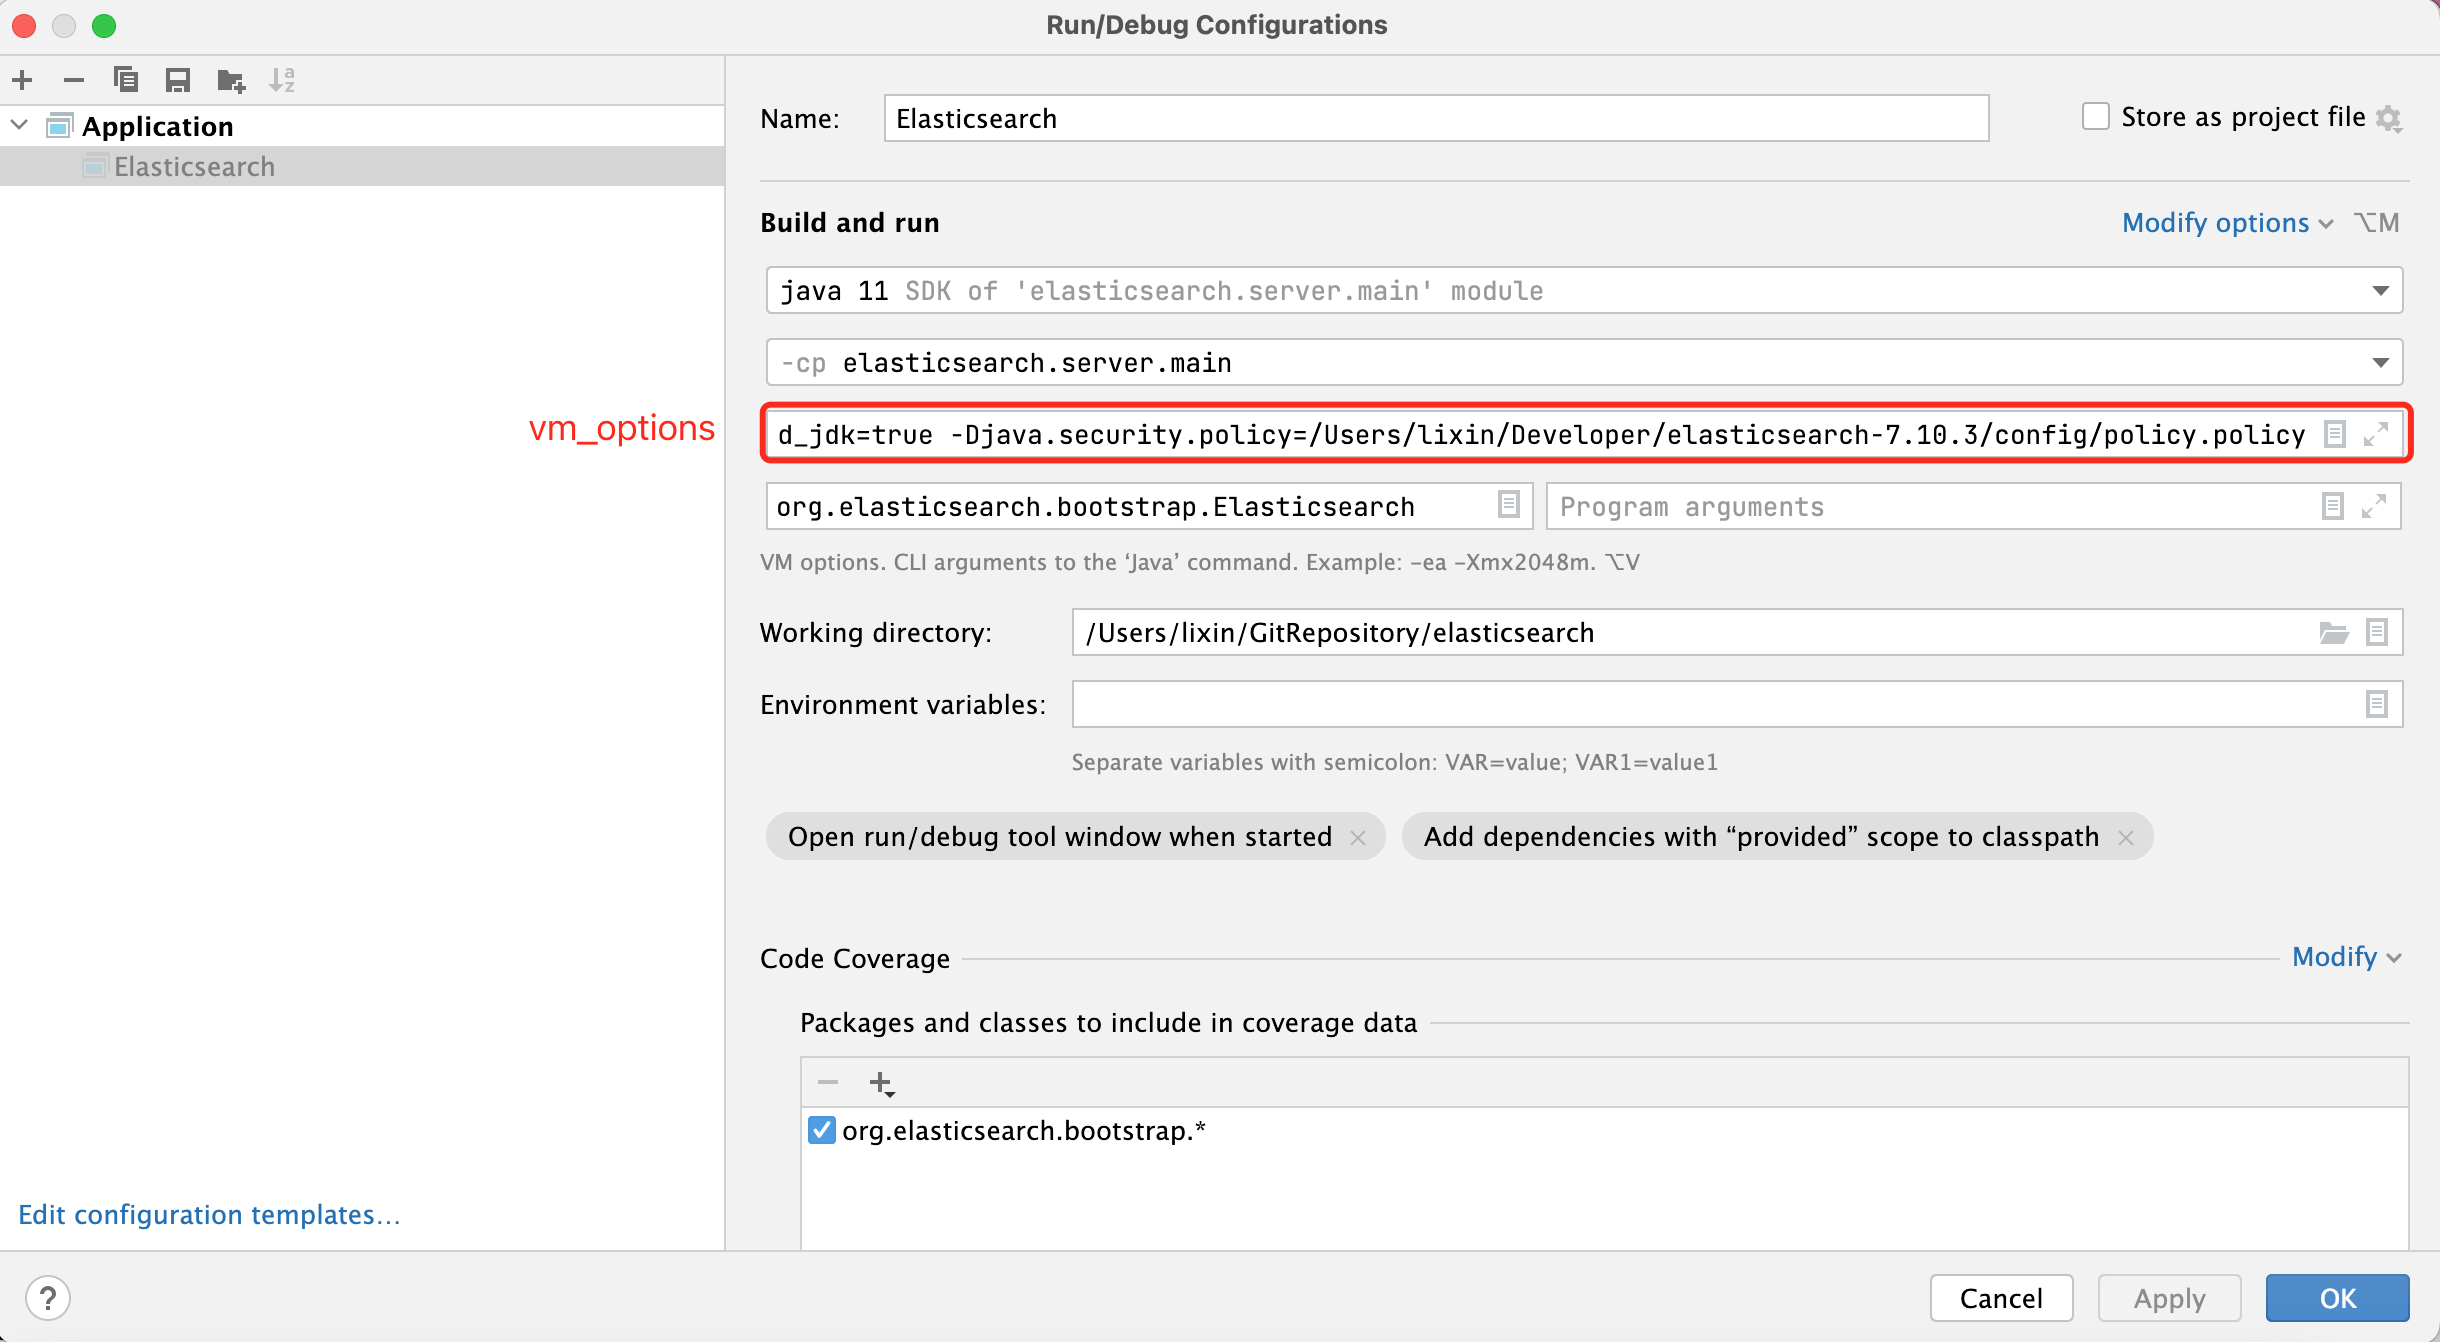Expand the Program arguments field
The width and height of the screenshot is (2440, 1342).
2374,506
